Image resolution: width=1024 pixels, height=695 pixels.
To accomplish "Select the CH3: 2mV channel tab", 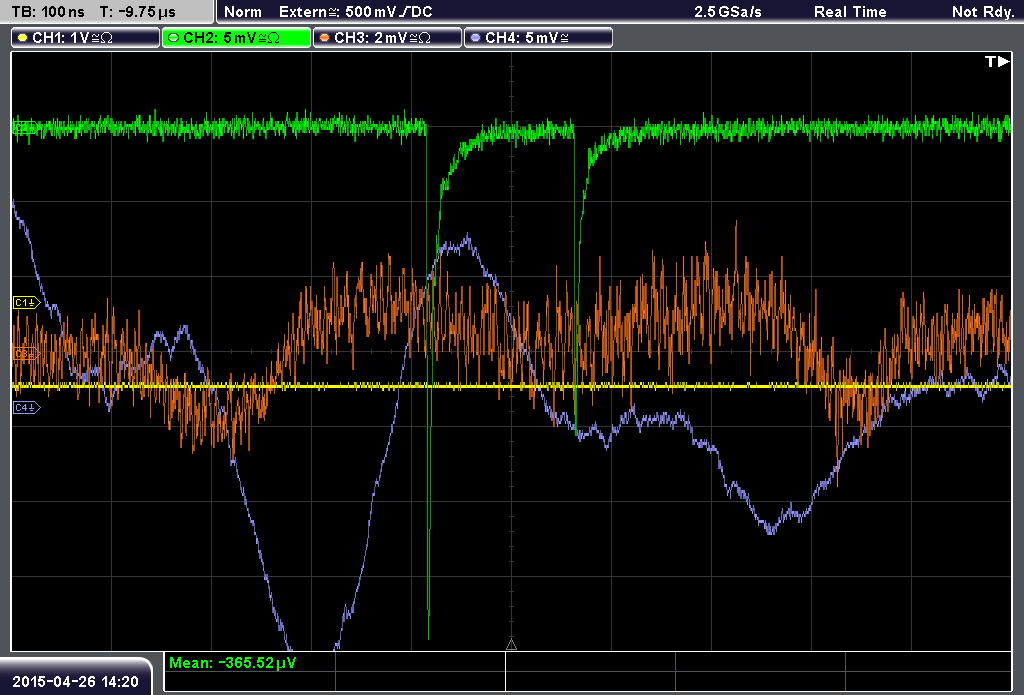I will pos(387,38).
